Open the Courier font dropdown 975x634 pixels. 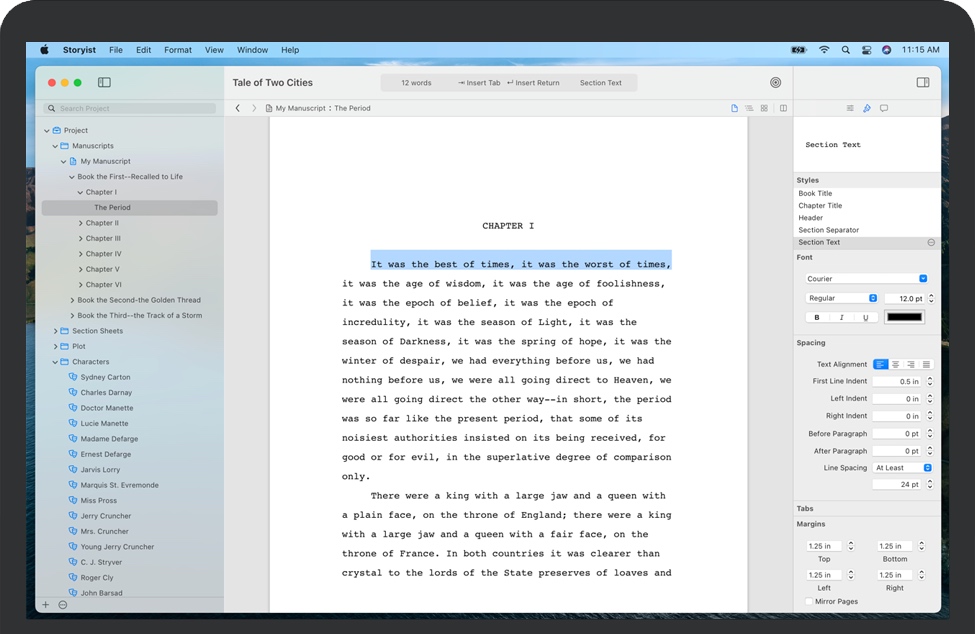click(866, 279)
